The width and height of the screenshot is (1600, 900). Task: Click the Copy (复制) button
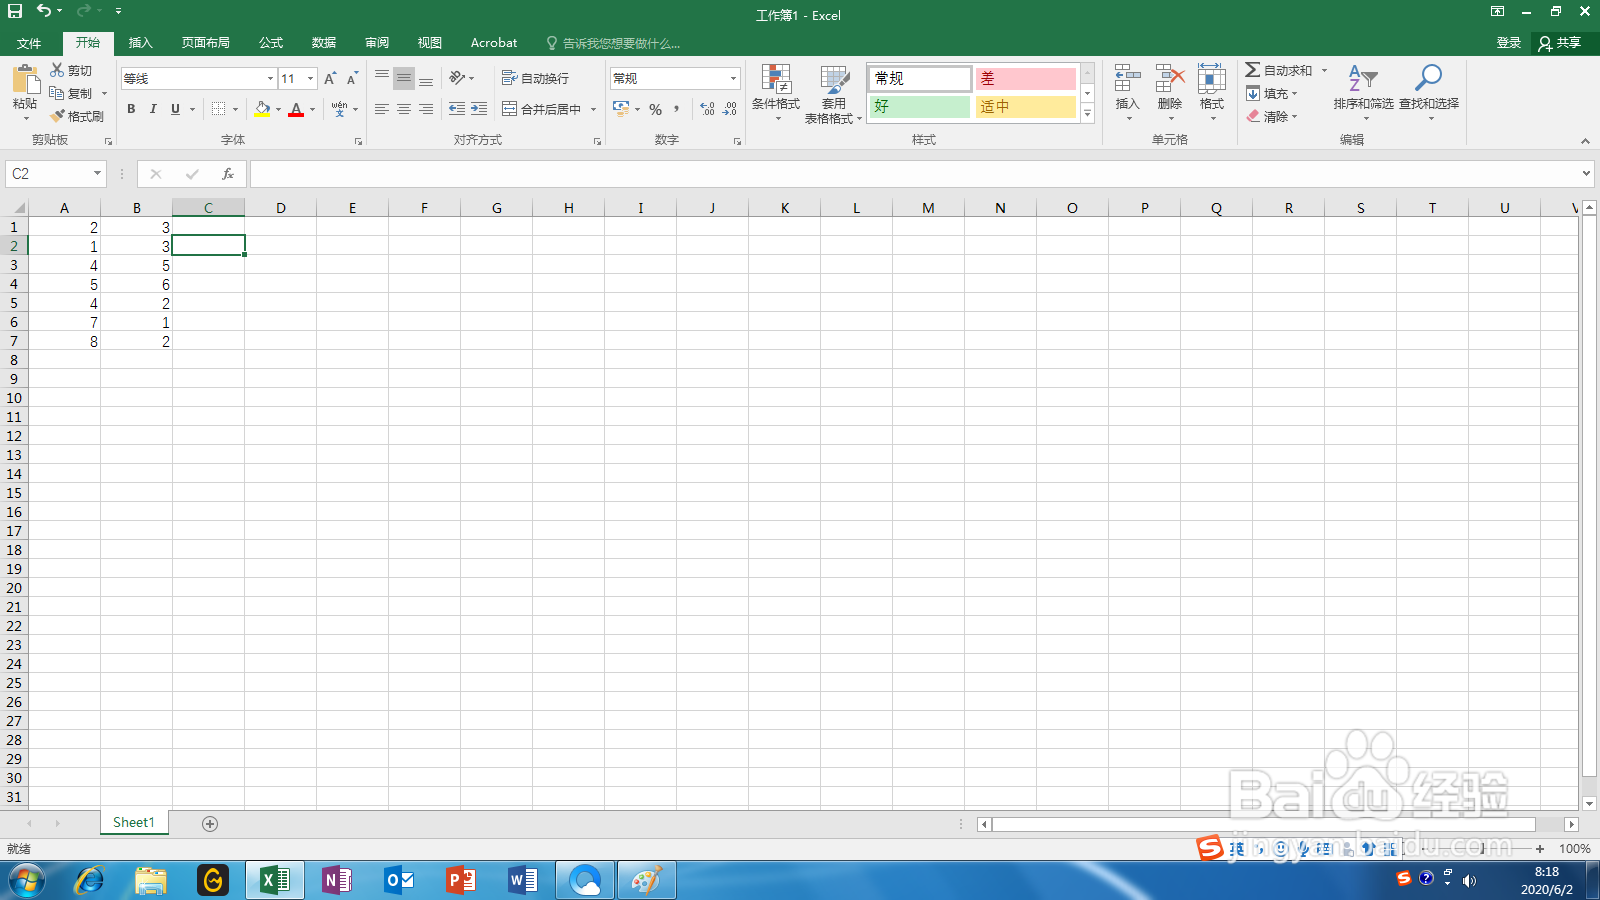pyautogui.click(x=71, y=93)
